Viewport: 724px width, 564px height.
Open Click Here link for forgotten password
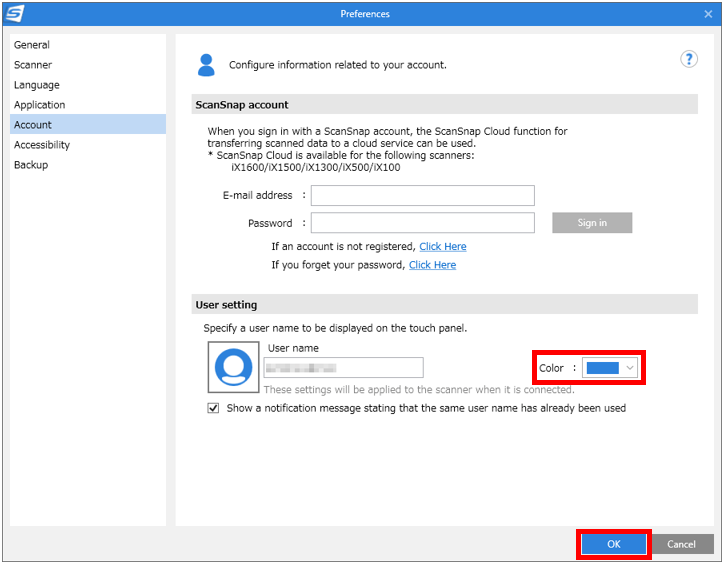(x=432, y=265)
